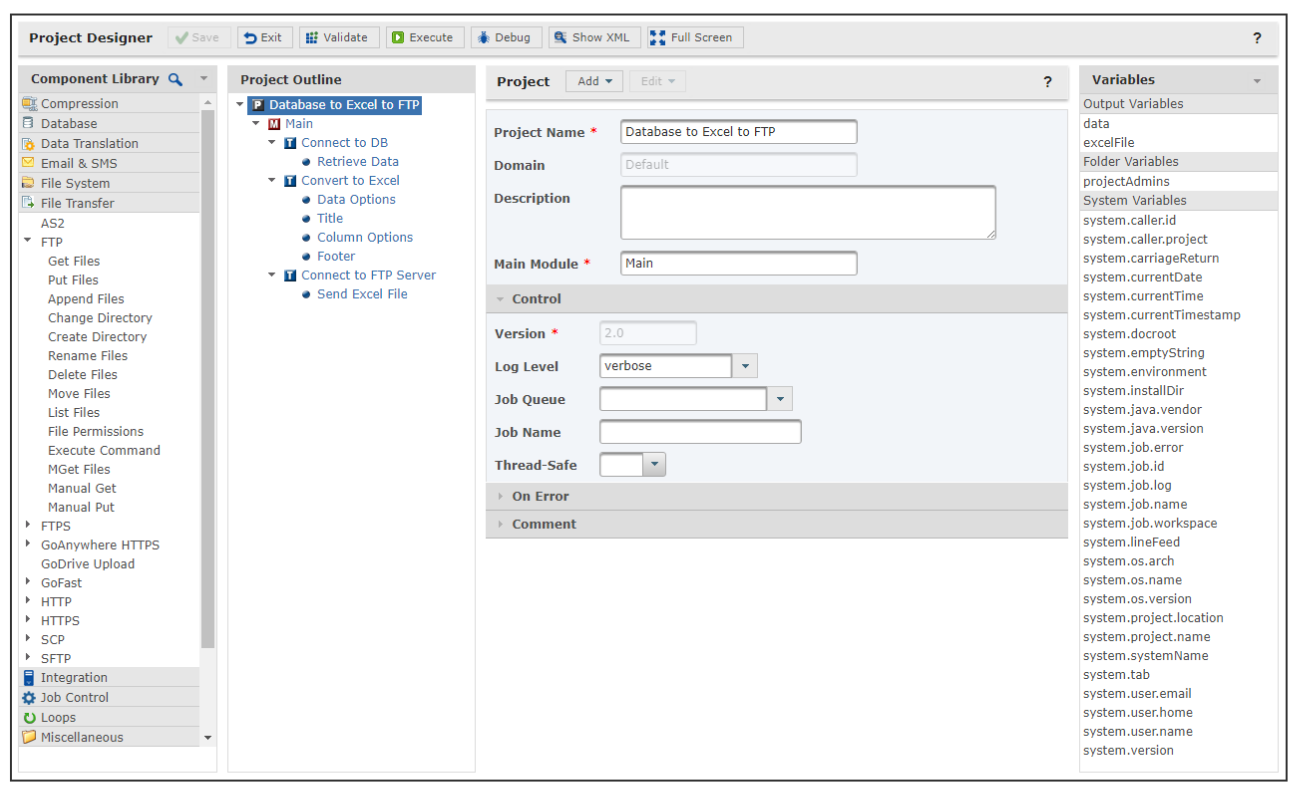
Task: Click the Component Library vertical scrollbar
Action: [208, 380]
